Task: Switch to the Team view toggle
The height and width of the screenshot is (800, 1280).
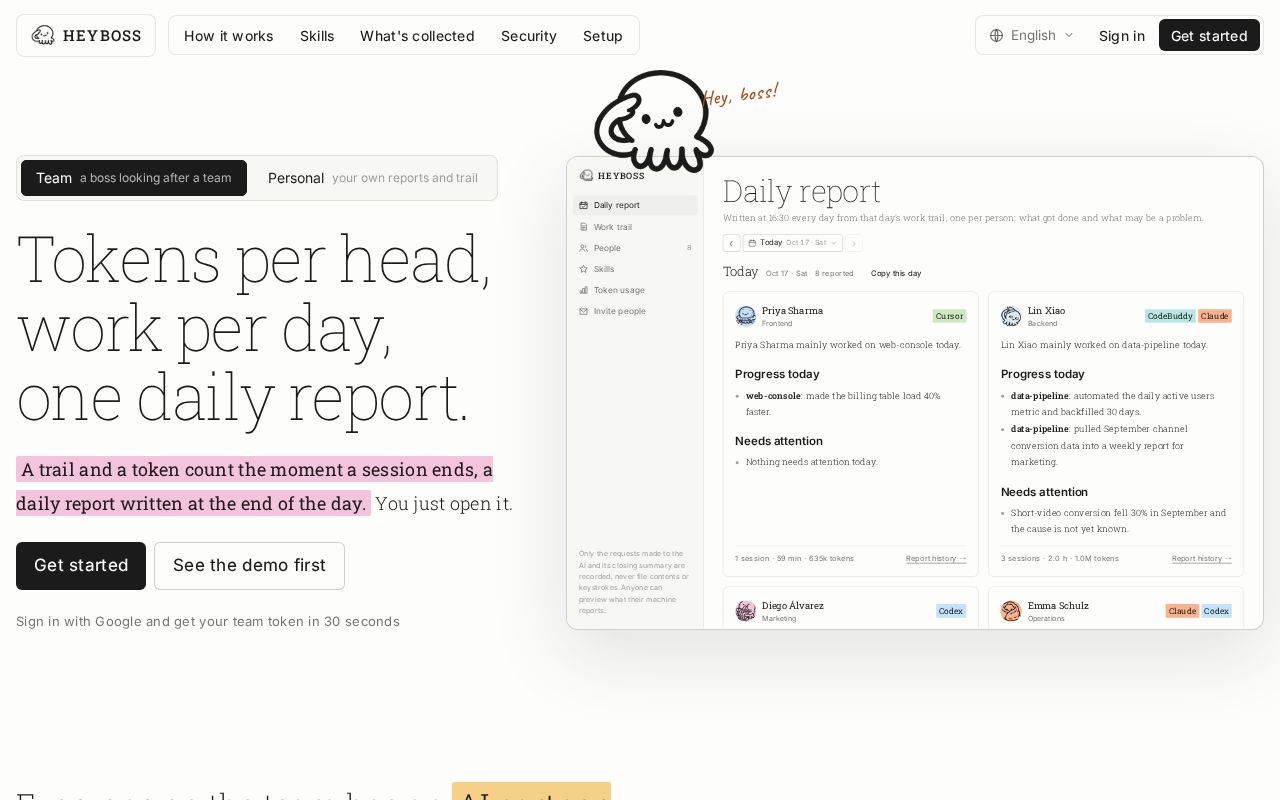Action: [134, 178]
